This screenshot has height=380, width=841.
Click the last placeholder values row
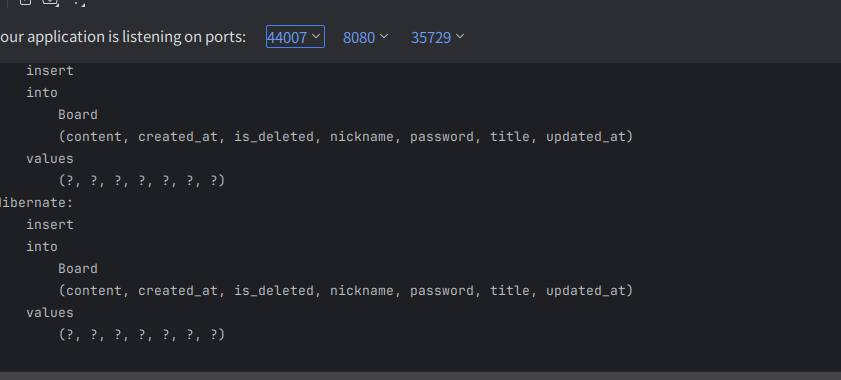point(142,334)
